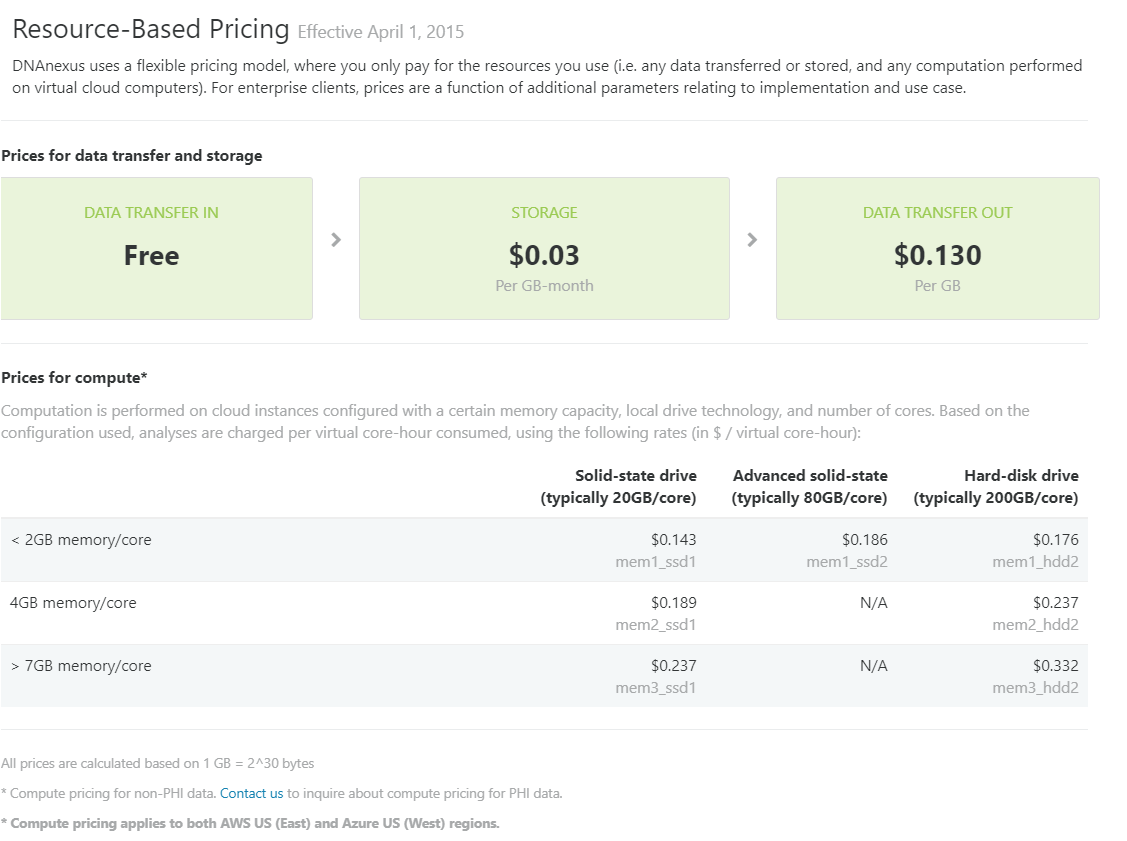Click the arrow between Data Transfer In and Storage
This screenshot has height=841, width=1127.
336,240
